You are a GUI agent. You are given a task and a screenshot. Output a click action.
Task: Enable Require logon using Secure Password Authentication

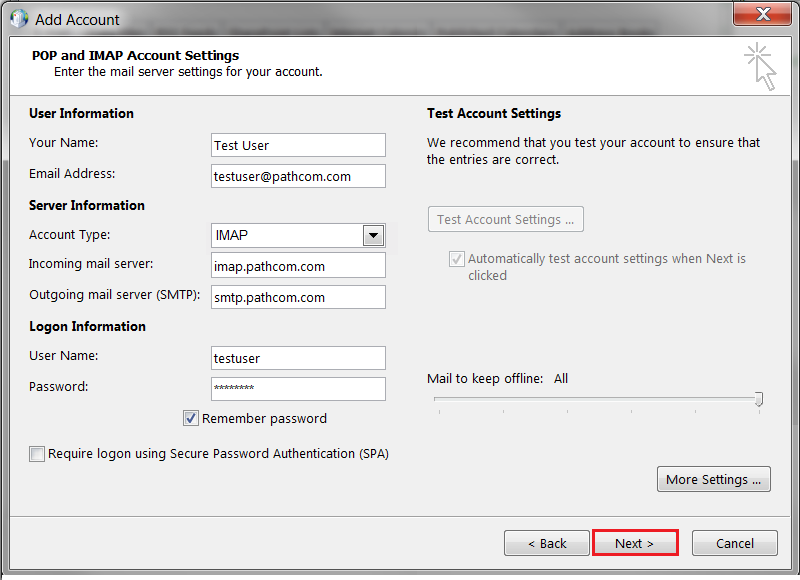(37, 454)
